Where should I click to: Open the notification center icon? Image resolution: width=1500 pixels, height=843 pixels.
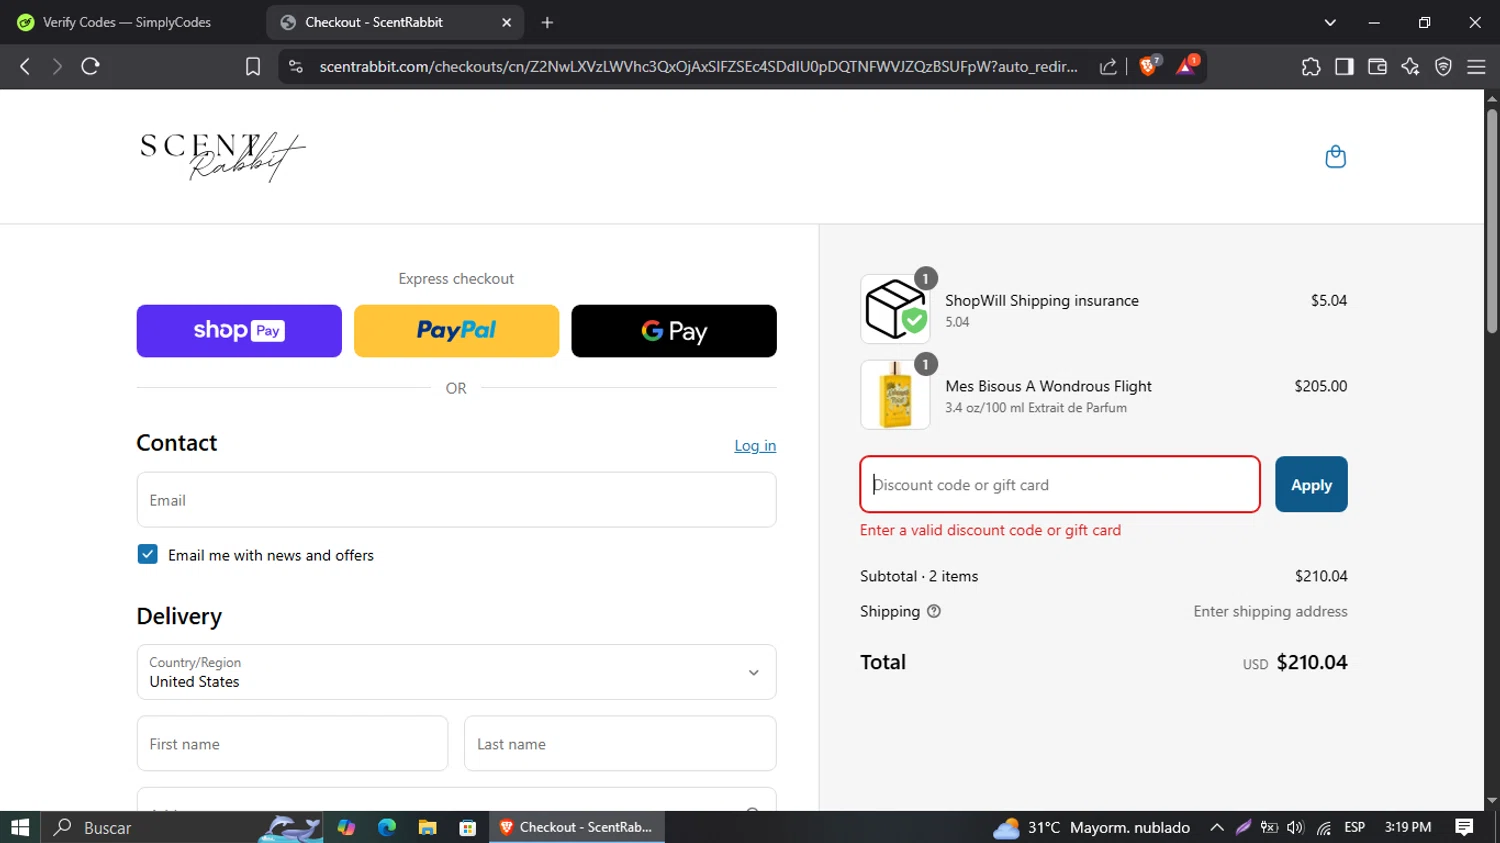[x=1464, y=827]
